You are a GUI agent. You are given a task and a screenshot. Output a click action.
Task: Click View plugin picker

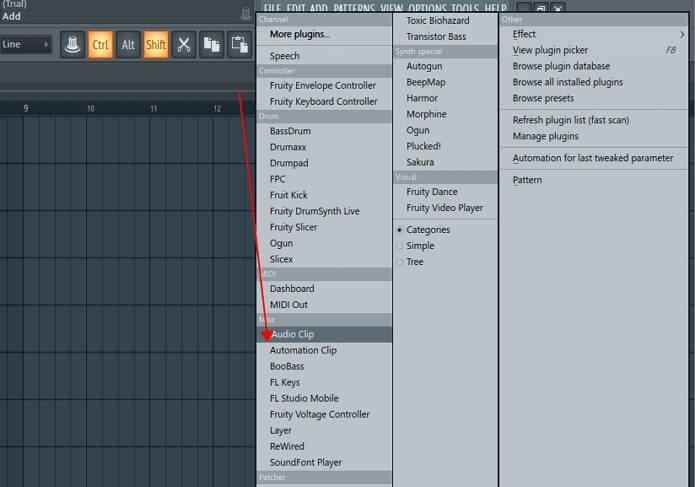click(x=550, y=50)
